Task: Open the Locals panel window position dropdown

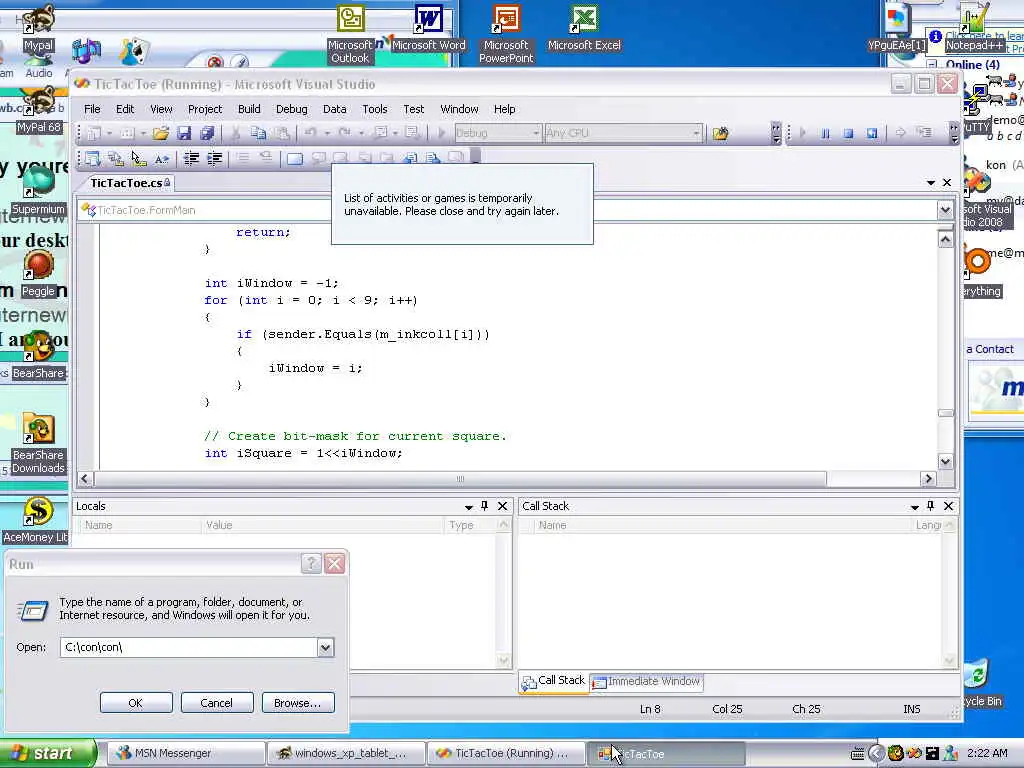Action: click(x=468, y=507)
